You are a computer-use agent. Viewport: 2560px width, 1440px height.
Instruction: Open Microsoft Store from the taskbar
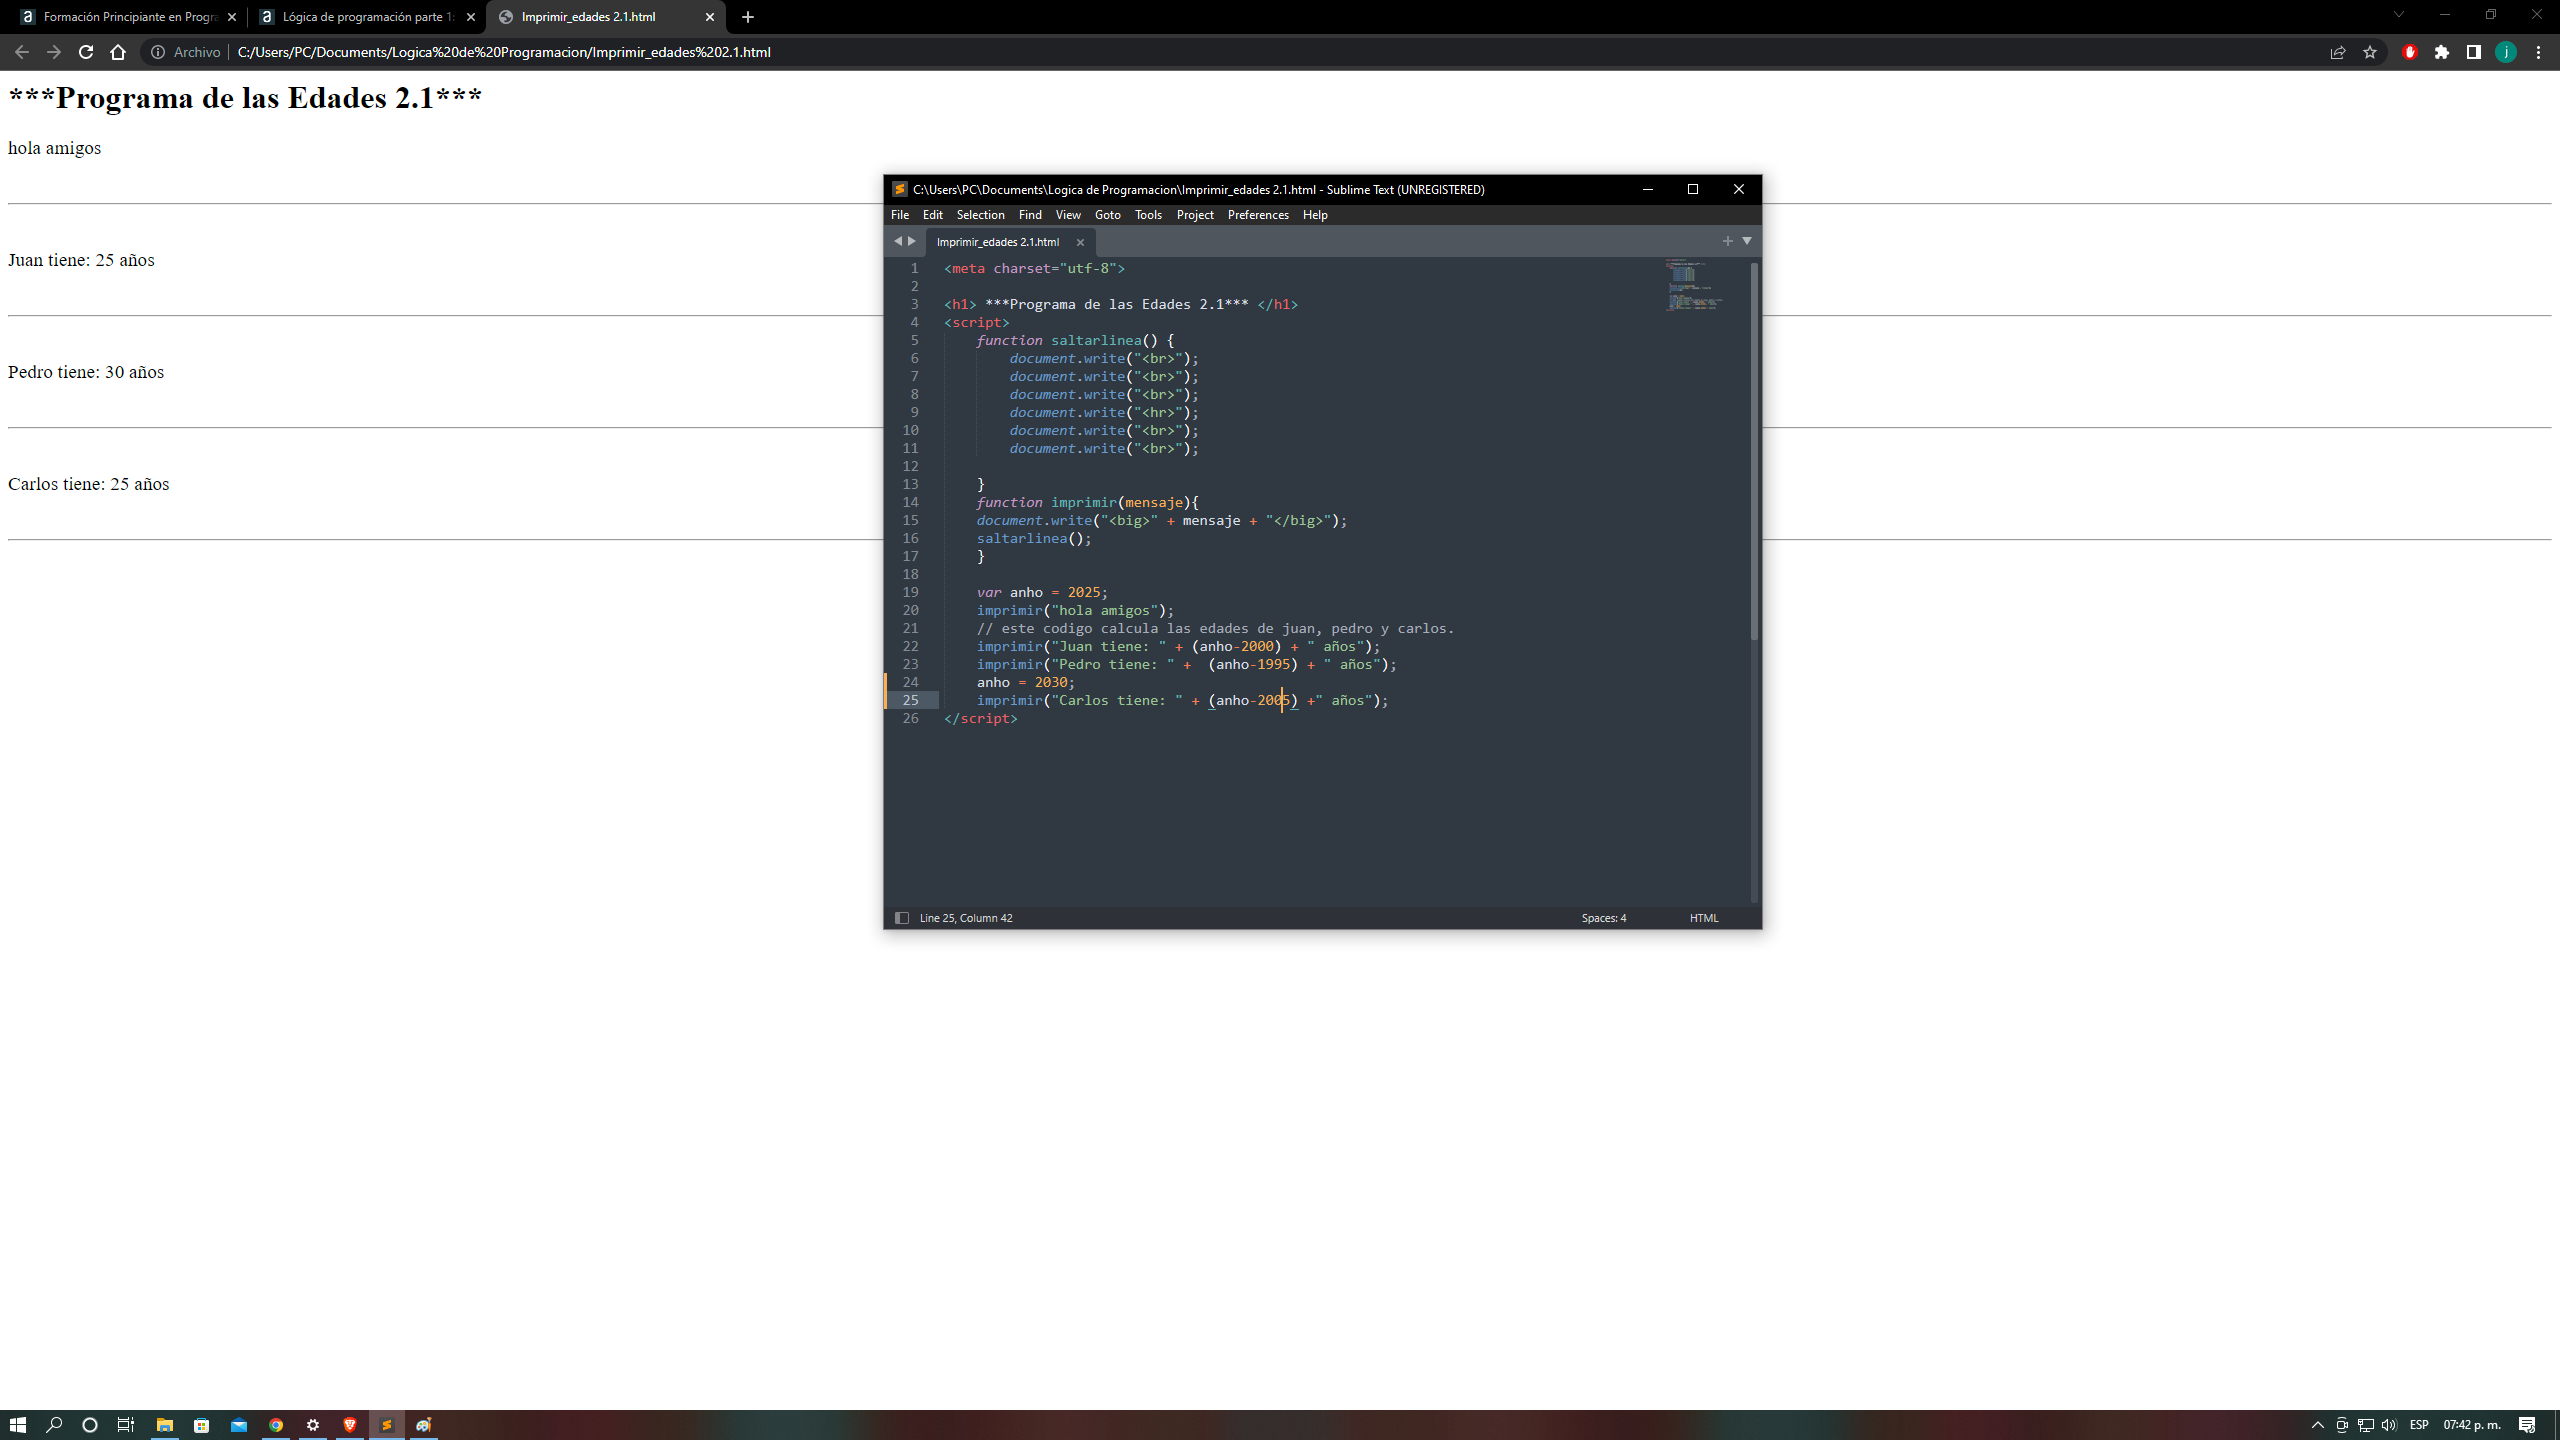pyautogui.click(x=202, y=1425)
